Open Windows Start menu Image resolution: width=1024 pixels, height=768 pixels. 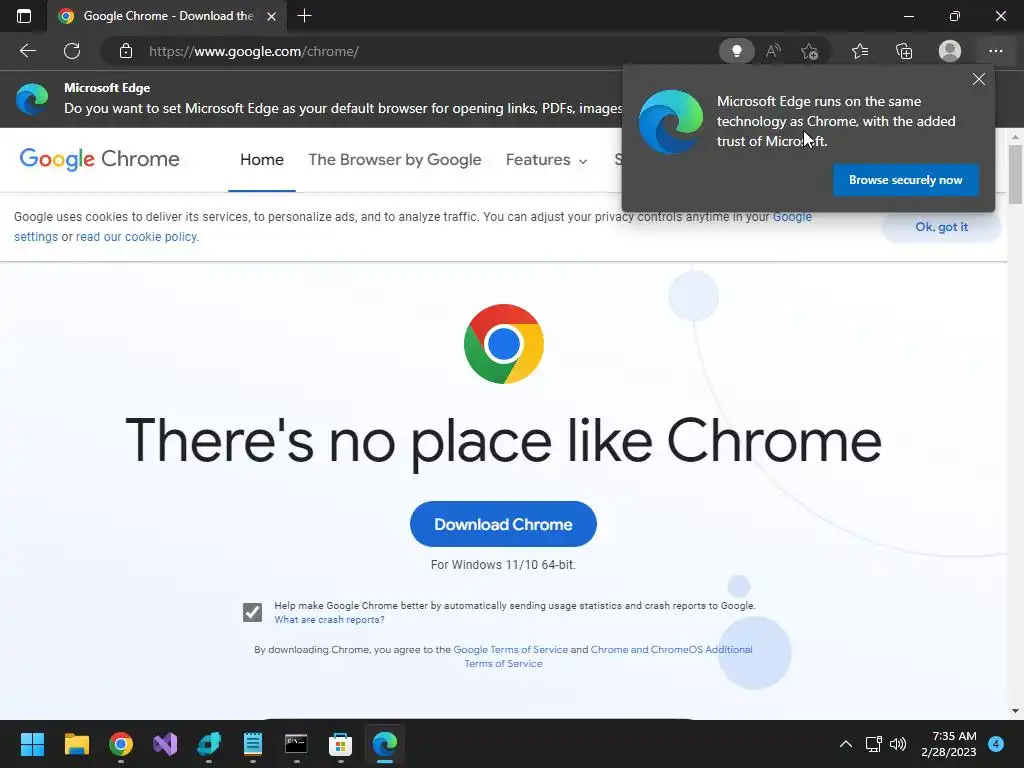[x=32, y=744]
